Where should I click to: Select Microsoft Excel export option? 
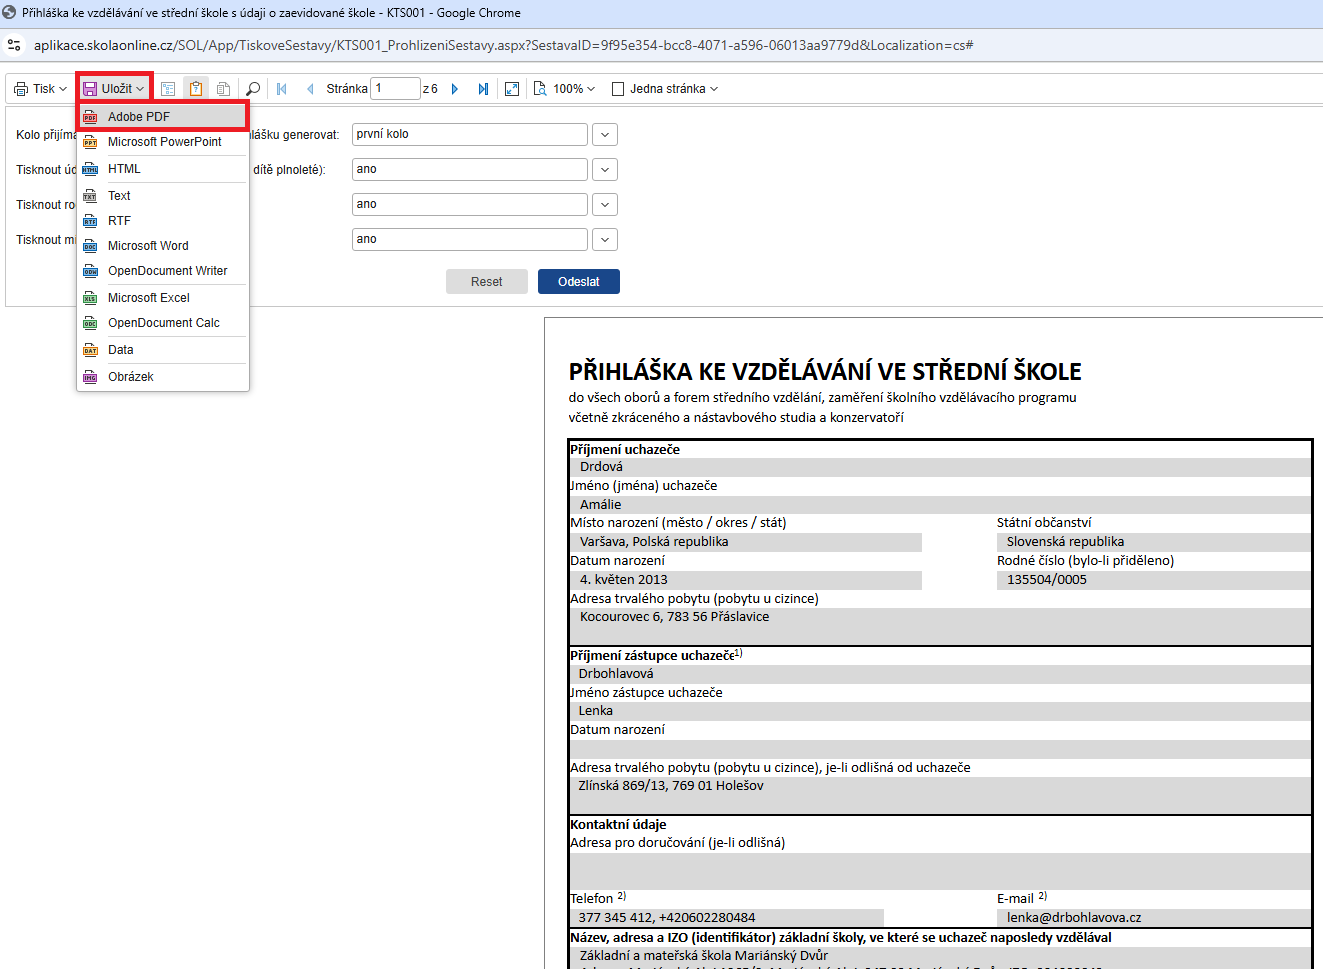coord(163,298)
